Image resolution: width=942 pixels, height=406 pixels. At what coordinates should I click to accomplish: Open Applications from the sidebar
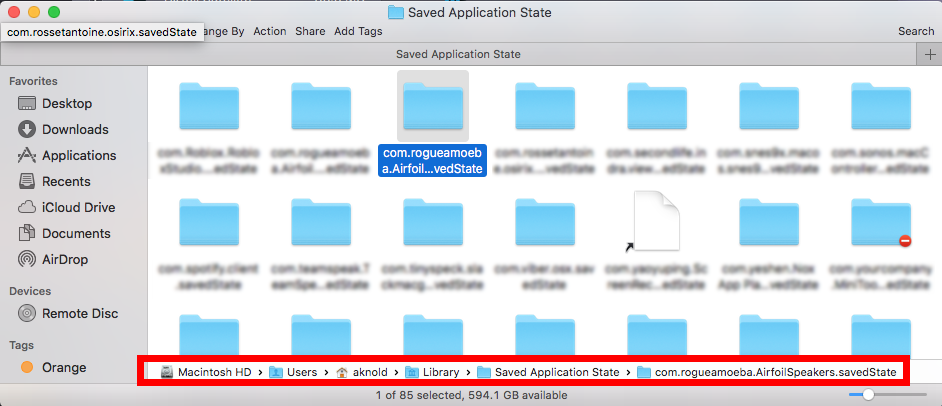coord(67,155)
